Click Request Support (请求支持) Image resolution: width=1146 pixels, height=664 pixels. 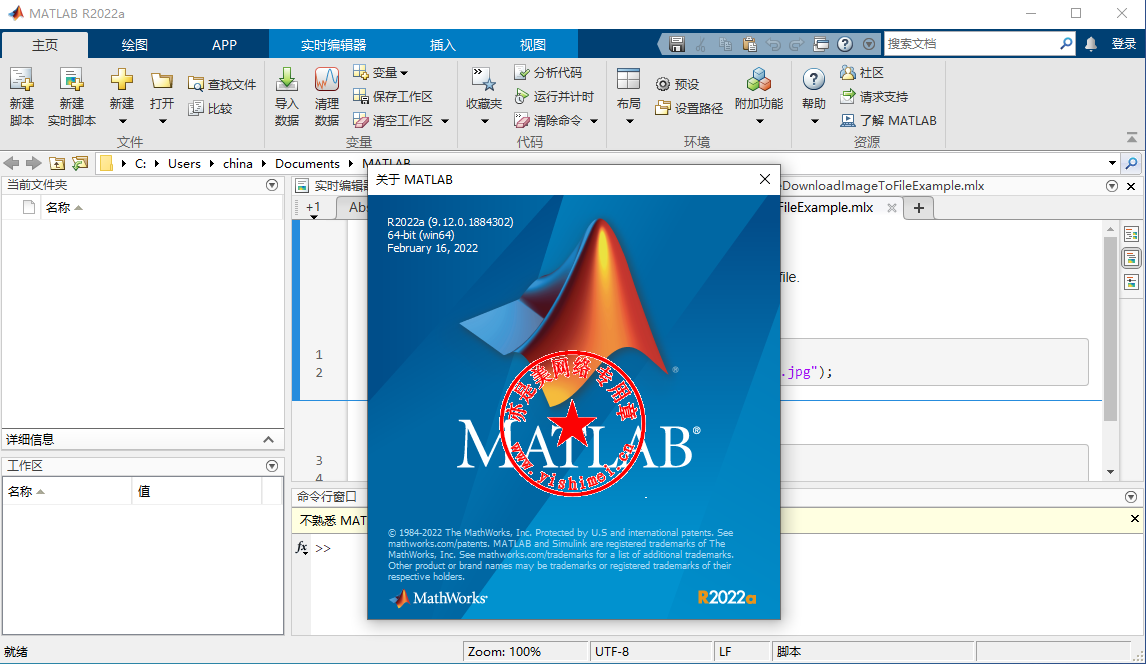point(873,96)
